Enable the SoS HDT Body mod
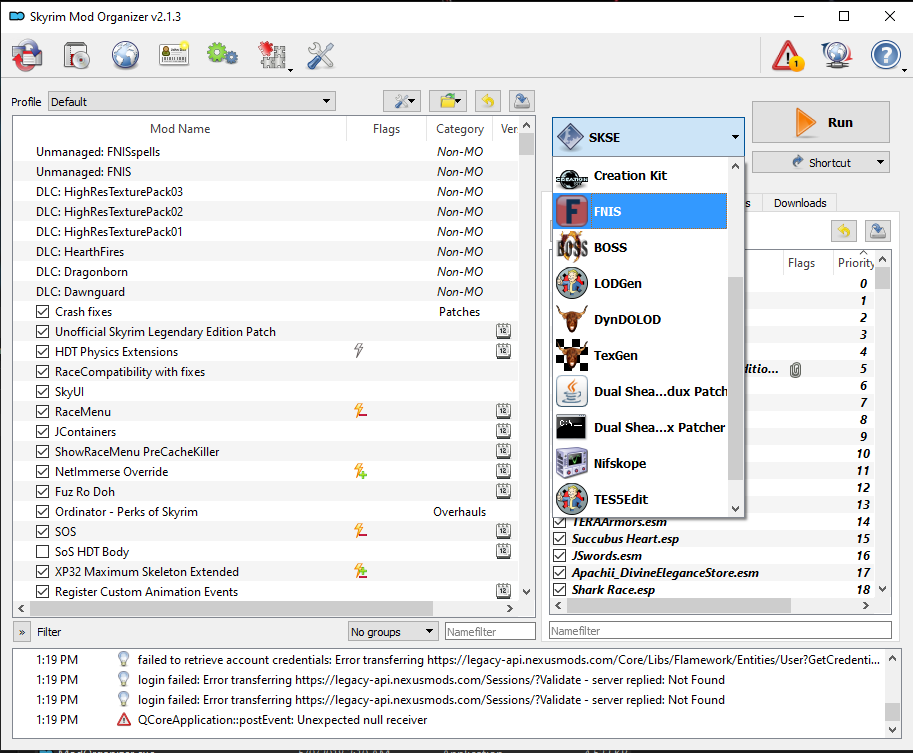 [x=43, y=552]
